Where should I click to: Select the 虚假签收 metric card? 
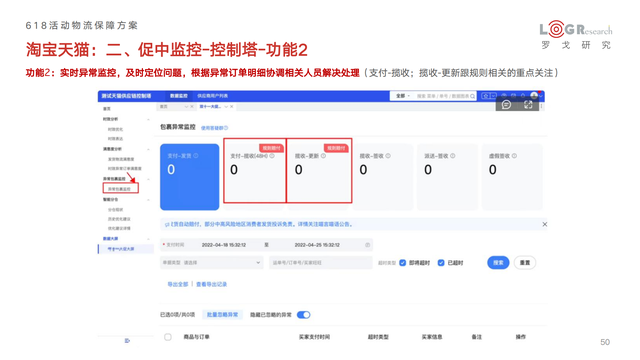[512, 177]
